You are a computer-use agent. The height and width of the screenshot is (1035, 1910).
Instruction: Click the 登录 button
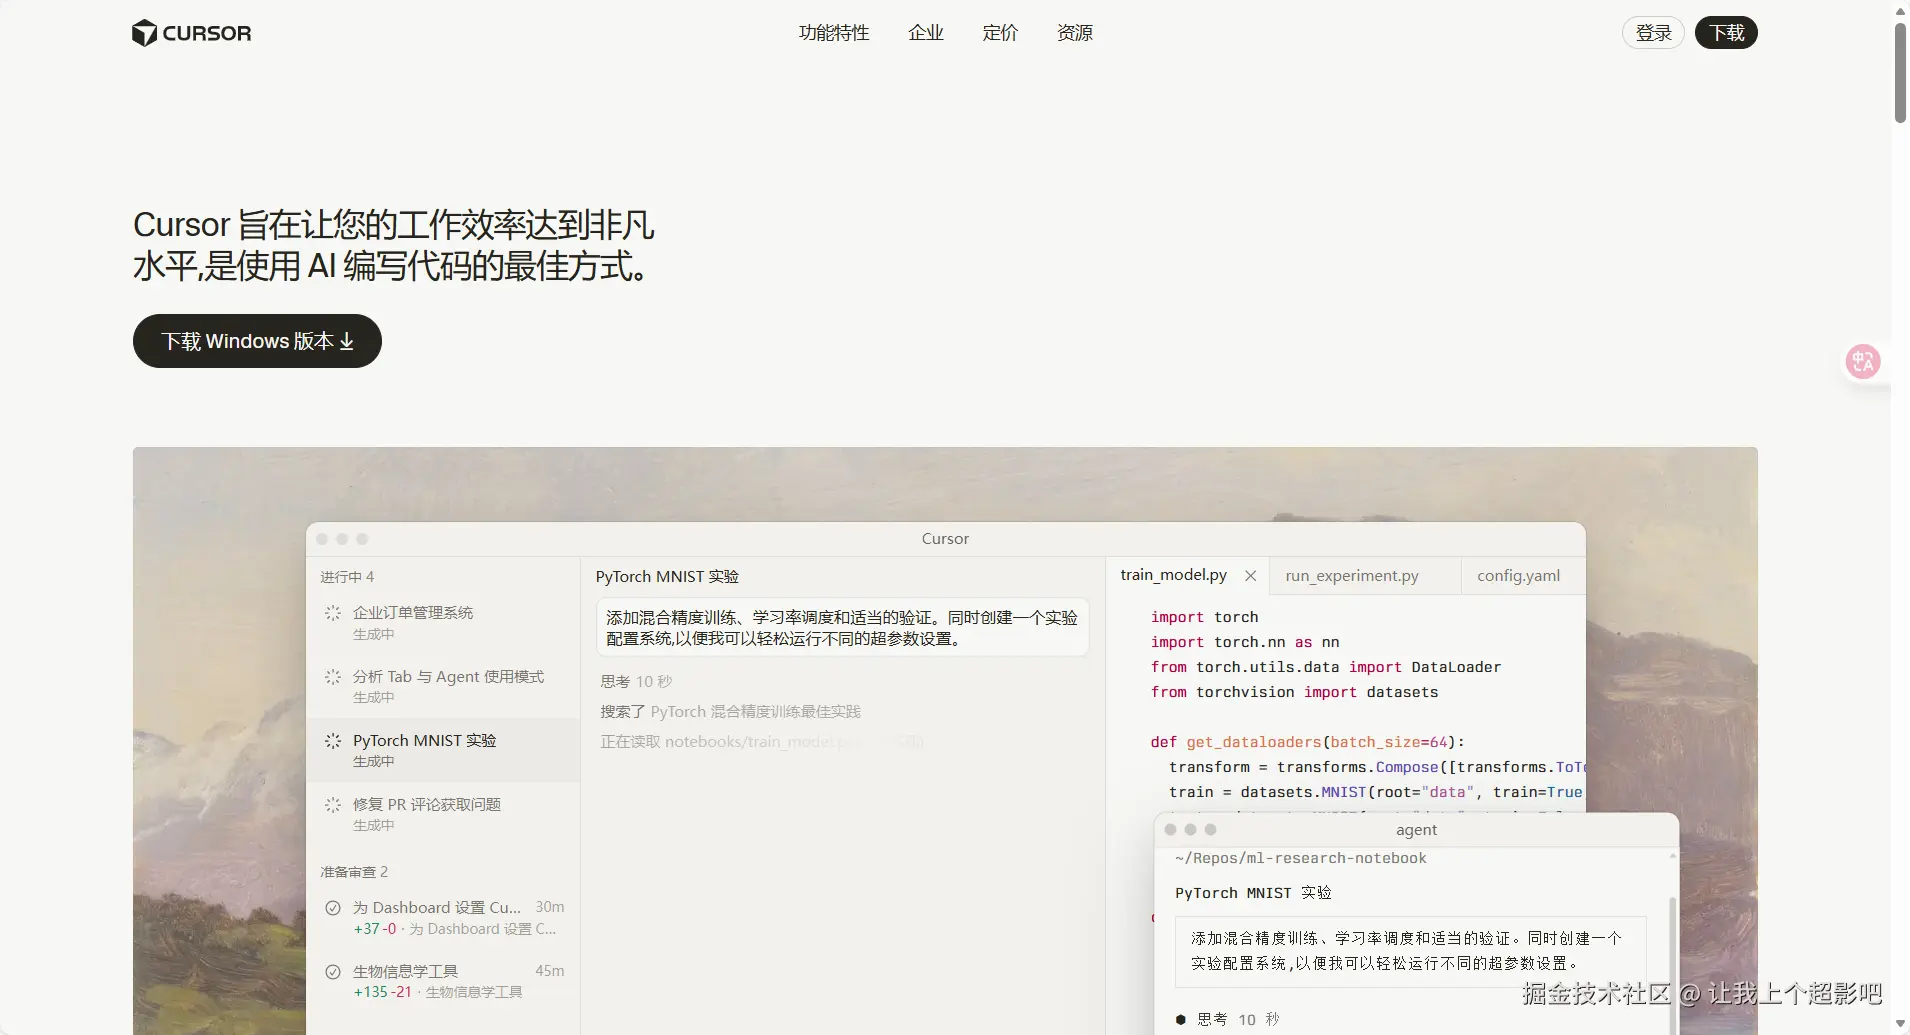pyautogui.click(x=1653, y=33)
